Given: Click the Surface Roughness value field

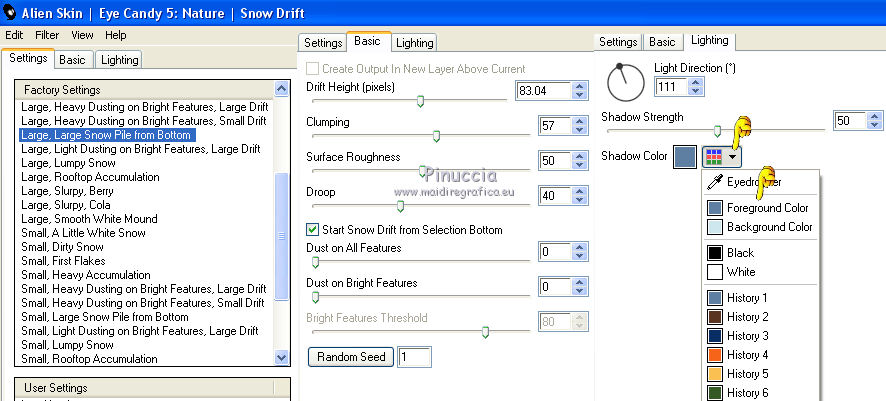Looking at the screenshot, I should tap(554, 160).
